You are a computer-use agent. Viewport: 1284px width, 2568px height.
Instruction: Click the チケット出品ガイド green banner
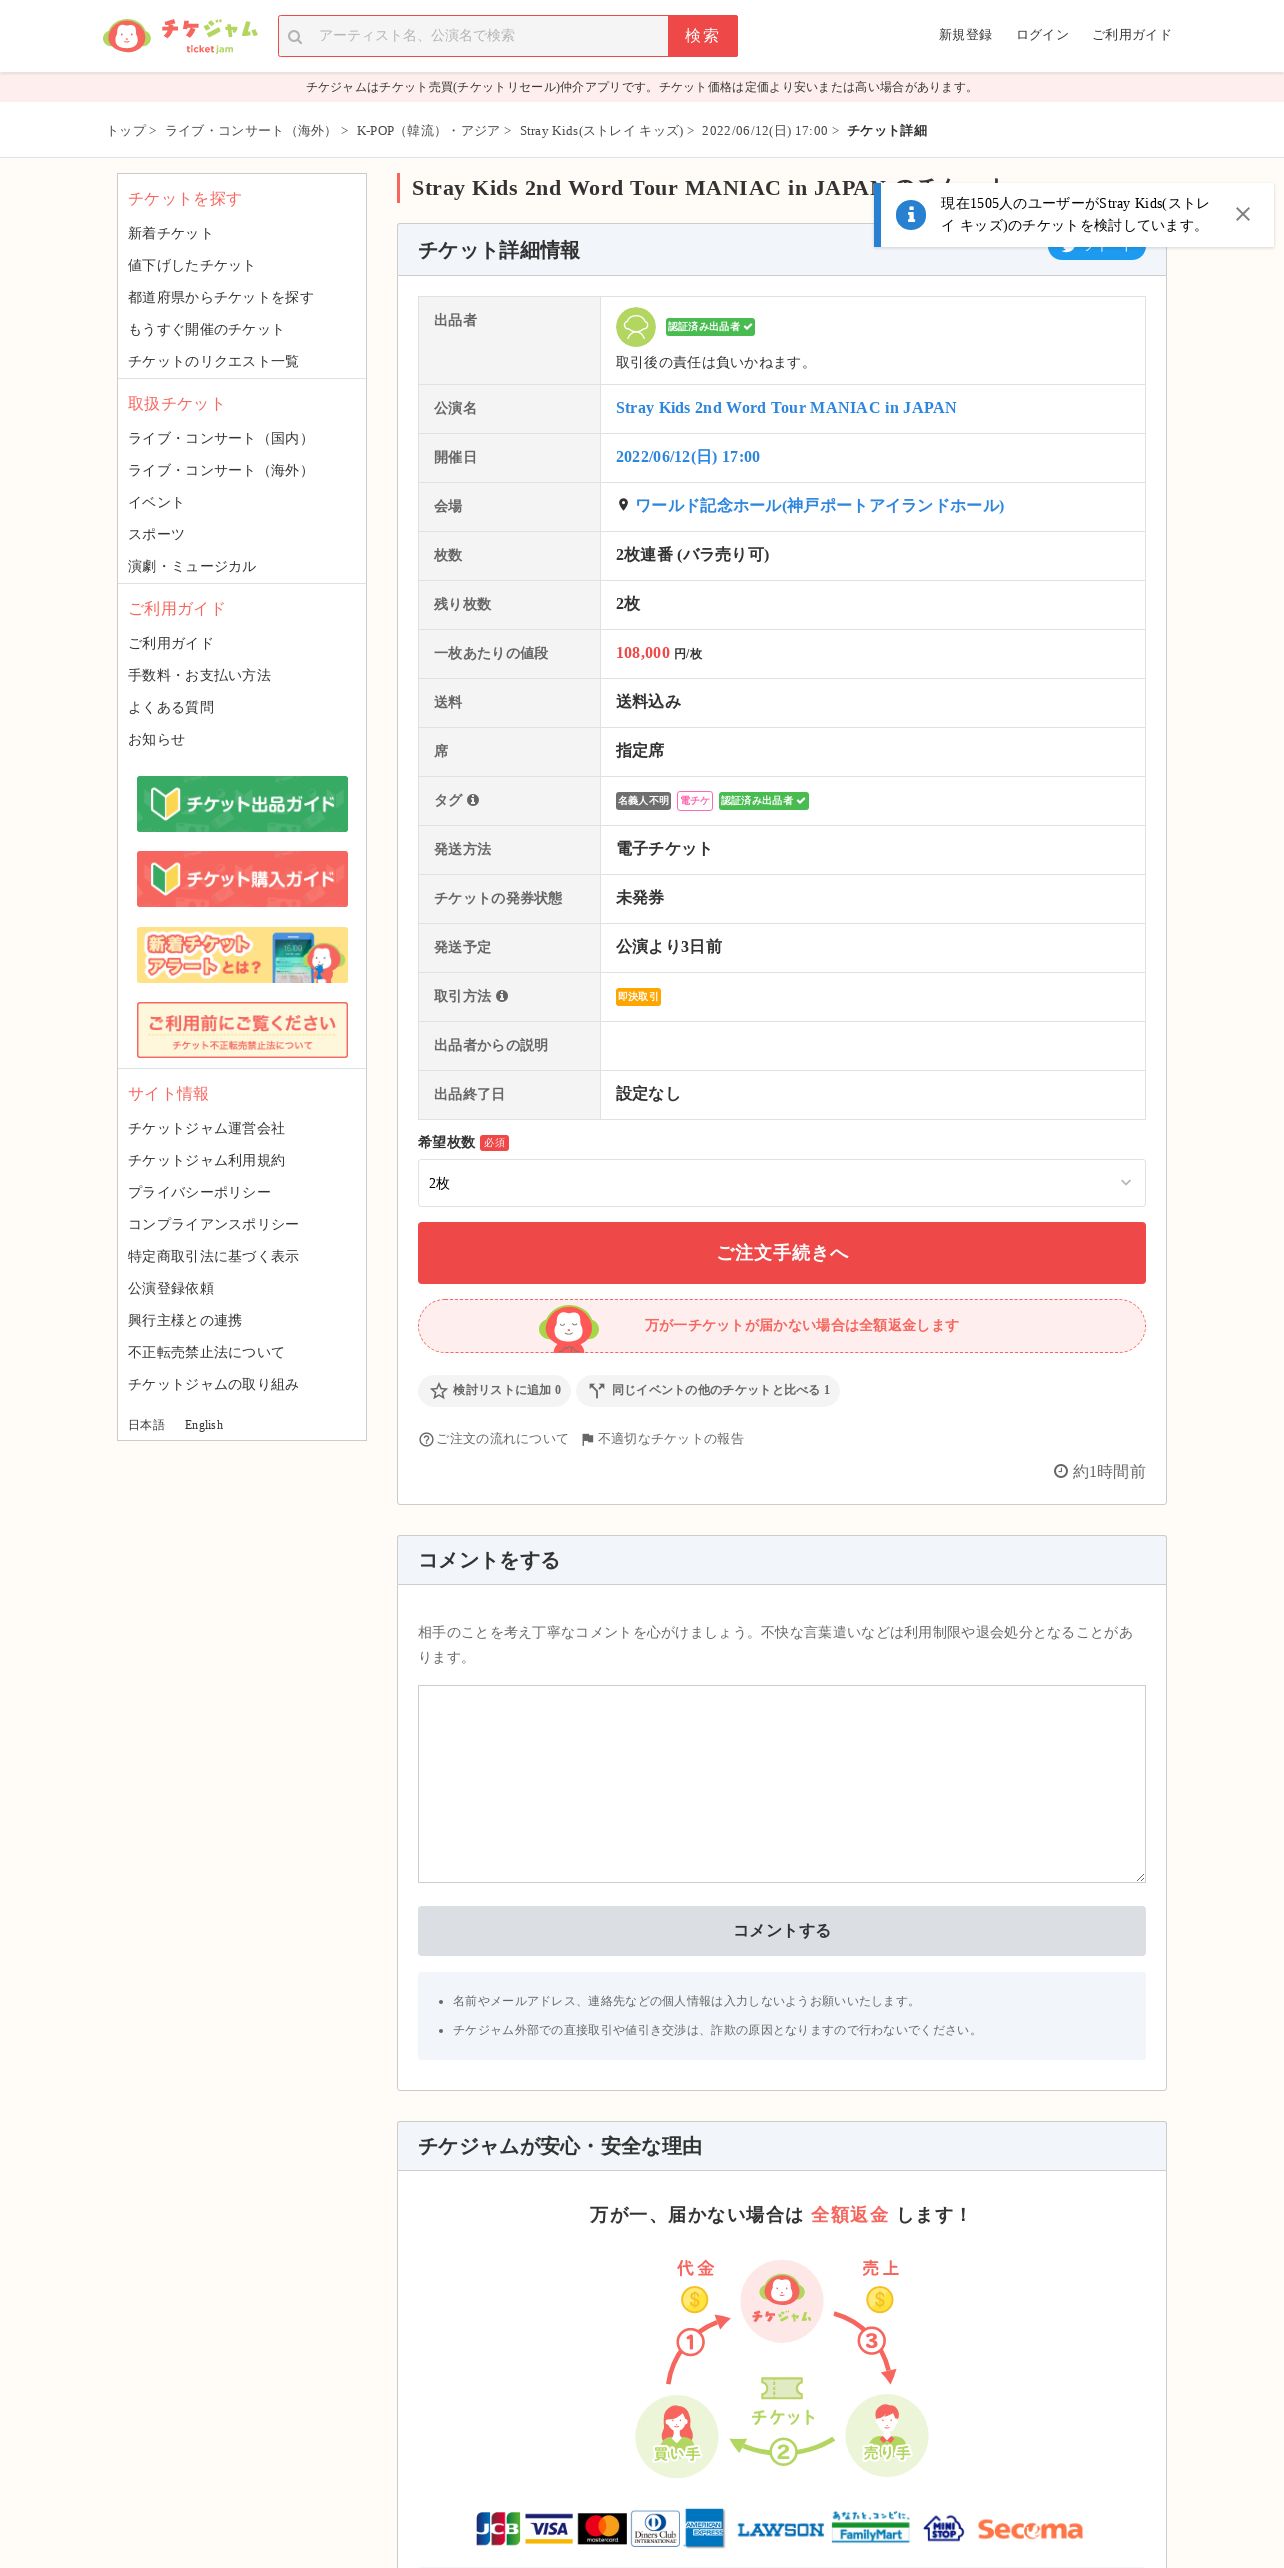click(242, 804)
